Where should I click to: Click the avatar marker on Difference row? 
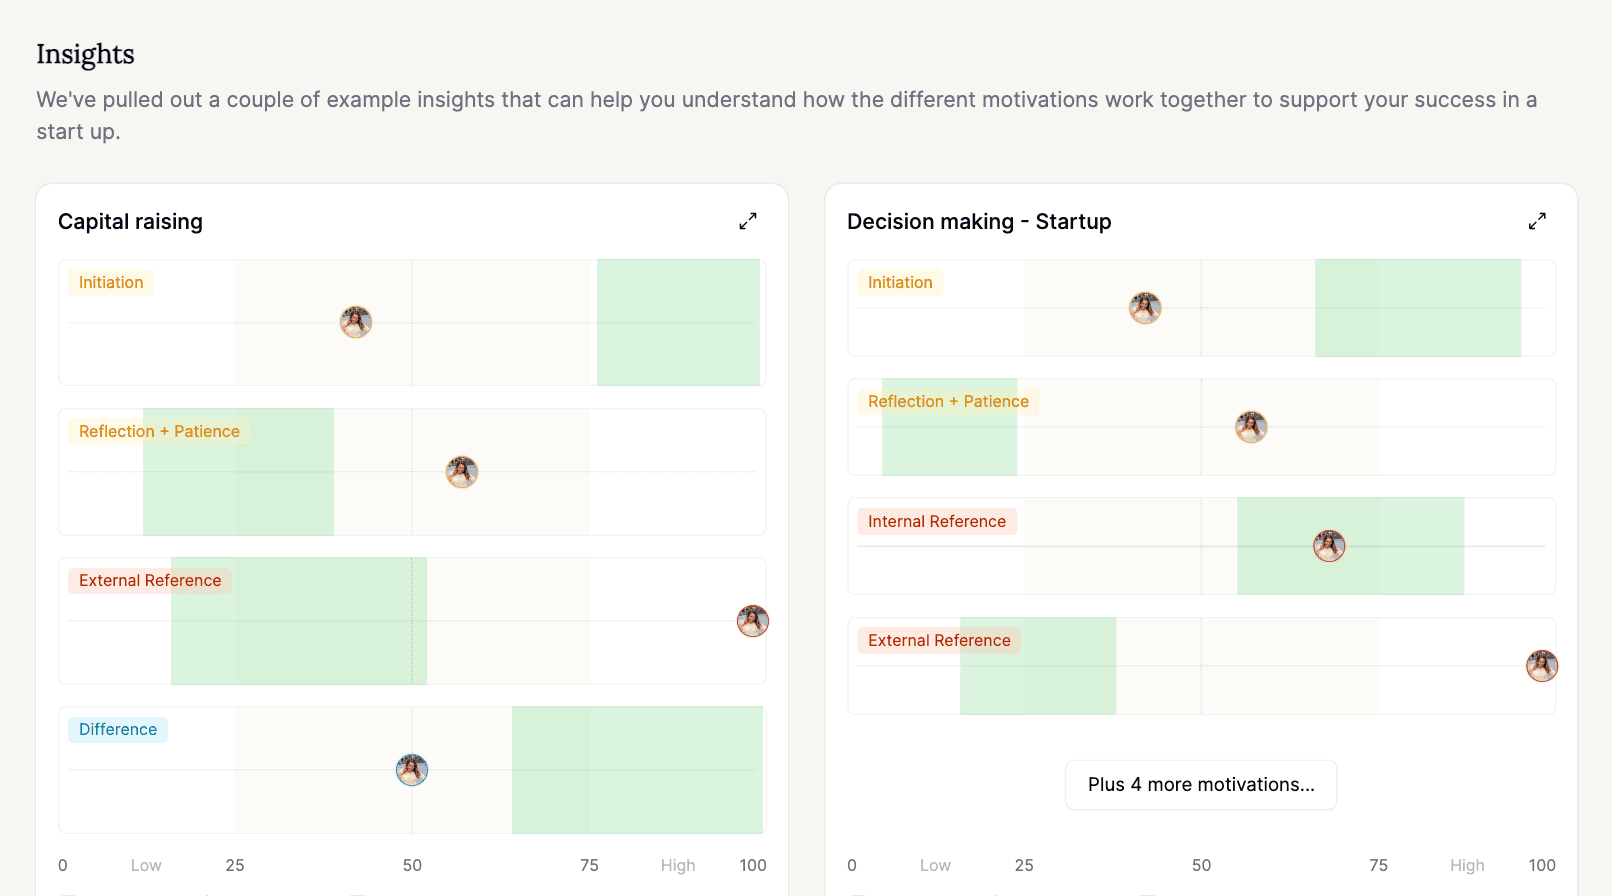coord(412,770)
